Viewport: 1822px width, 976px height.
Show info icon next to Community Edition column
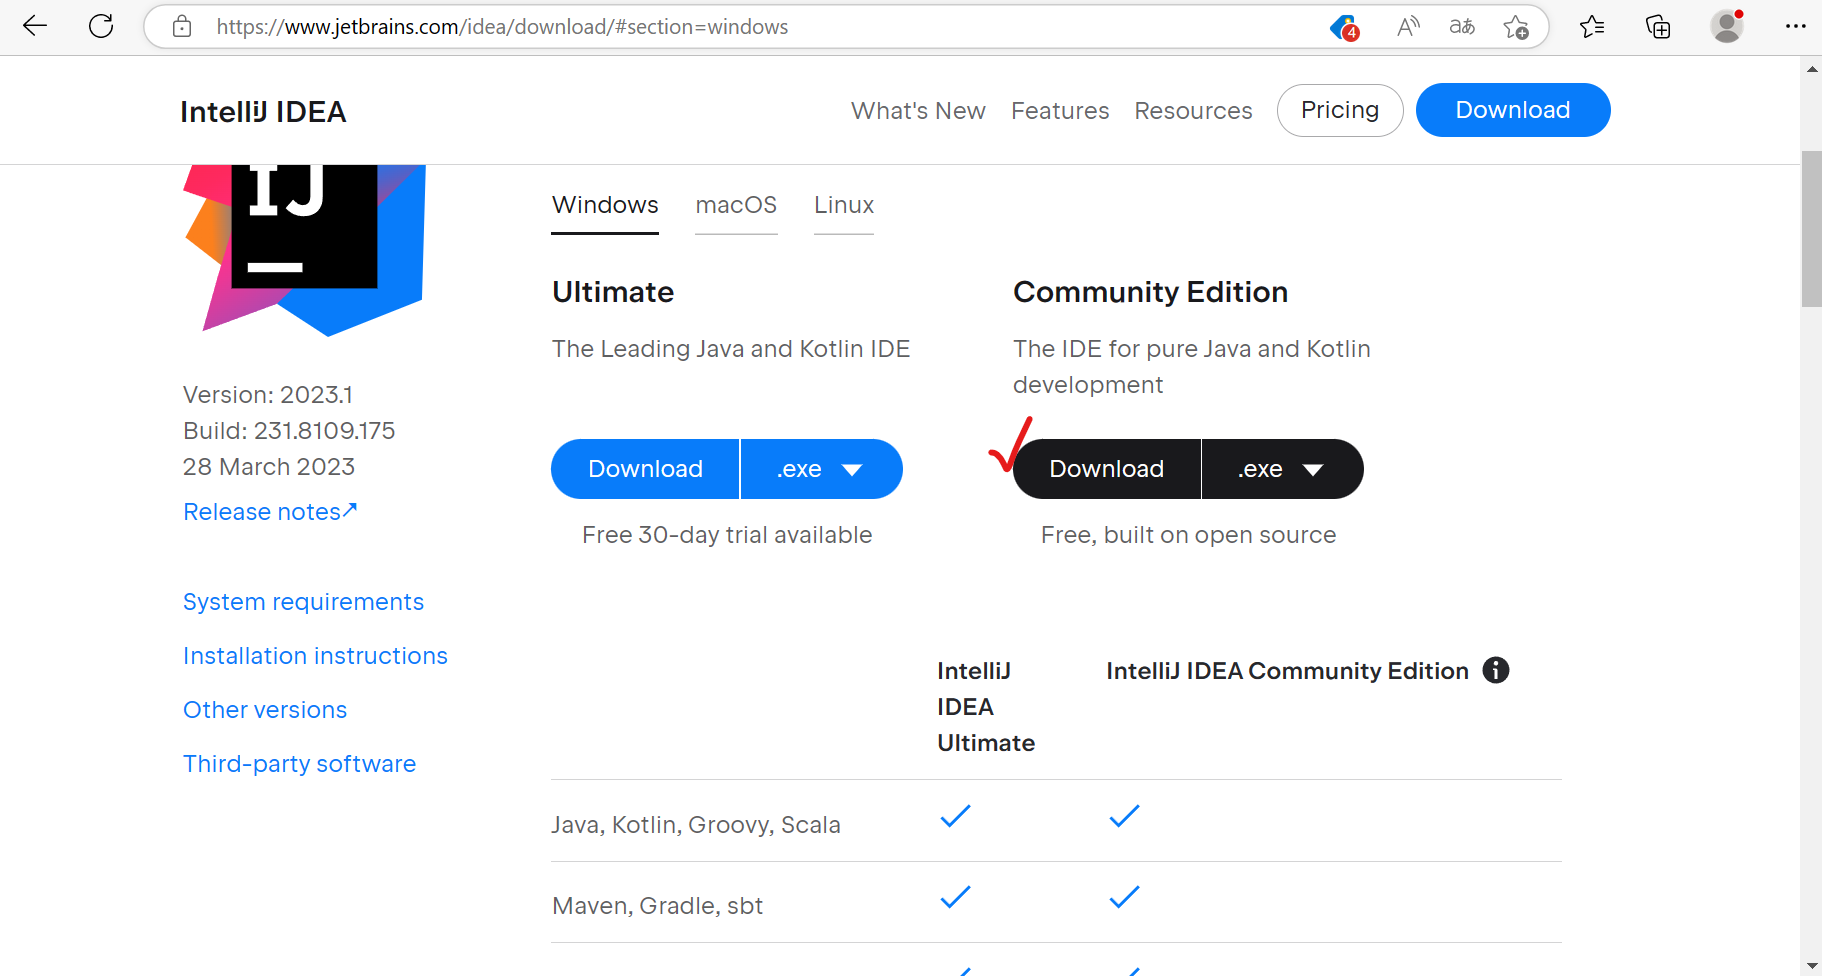(x=1496, y=670)
